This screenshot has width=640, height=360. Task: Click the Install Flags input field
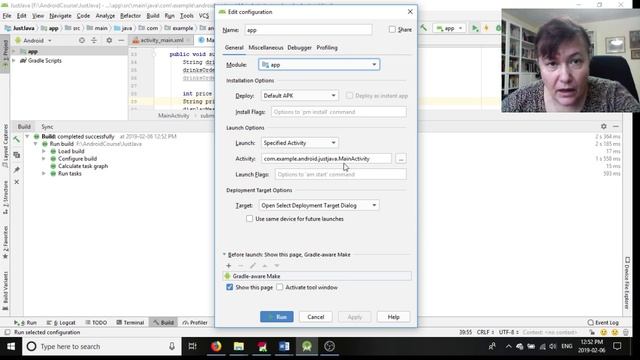point(339,112)
